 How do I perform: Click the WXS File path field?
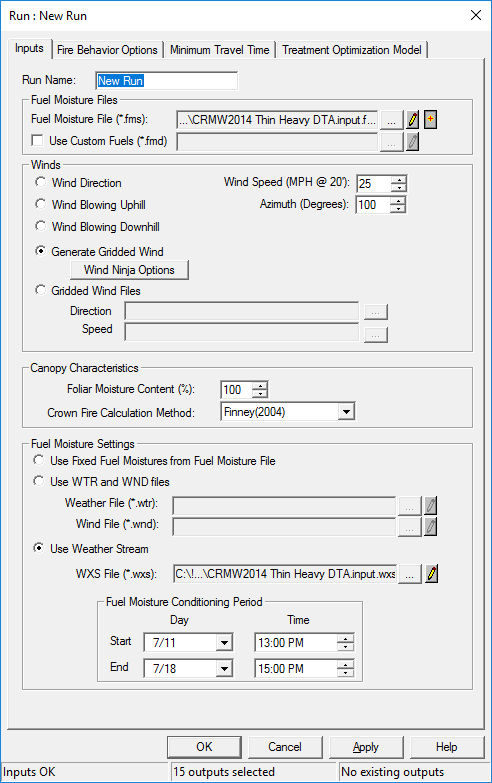click(285, 574)
